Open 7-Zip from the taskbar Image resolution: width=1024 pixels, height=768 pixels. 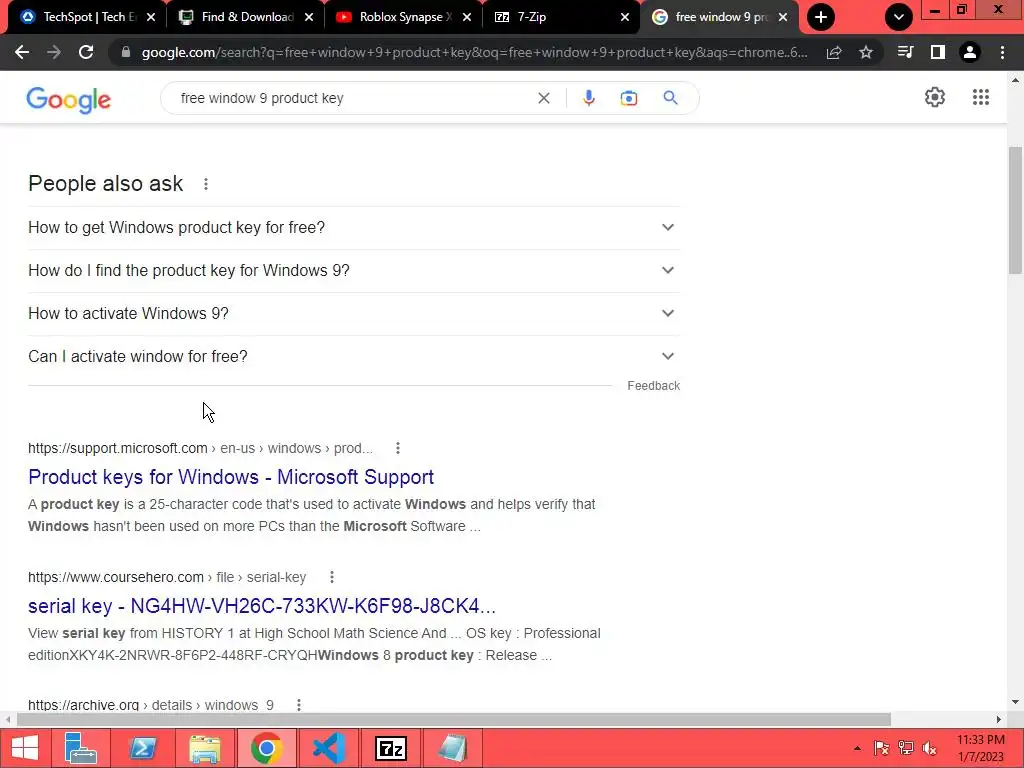click(x=391, y=748)
